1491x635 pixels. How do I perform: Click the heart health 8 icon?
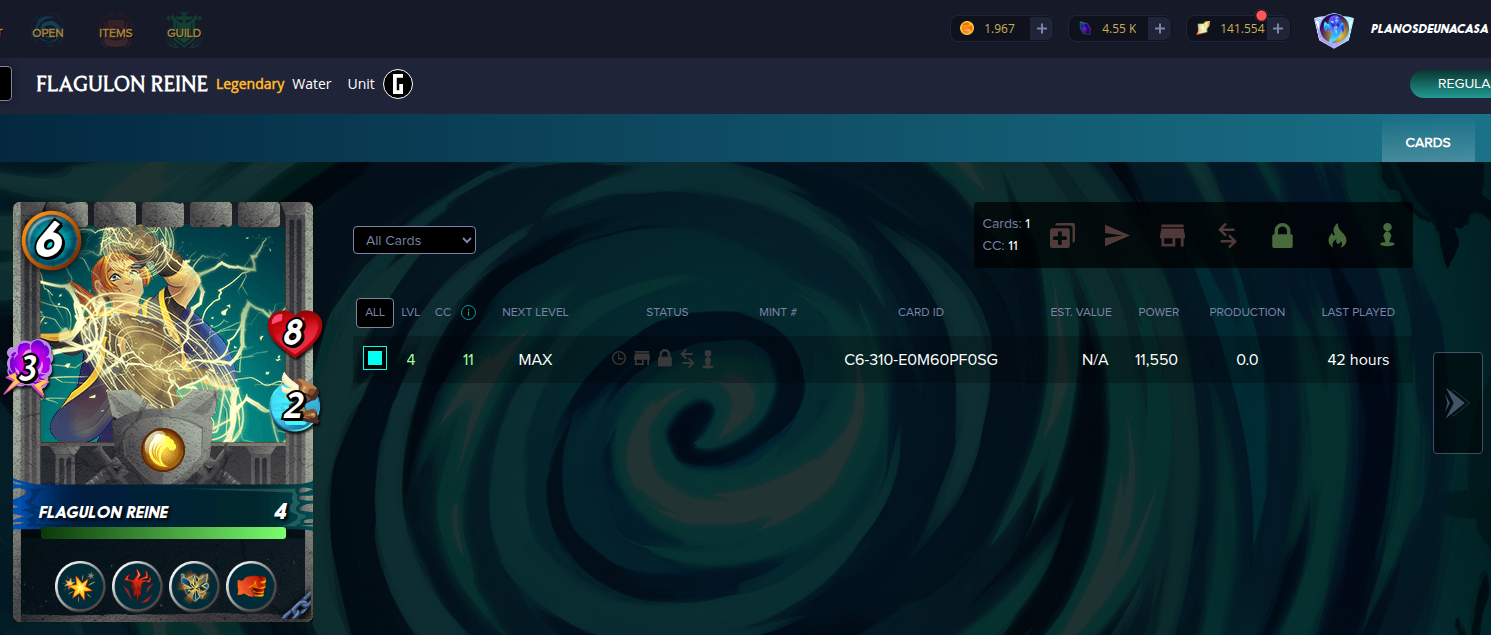(294, 333)
